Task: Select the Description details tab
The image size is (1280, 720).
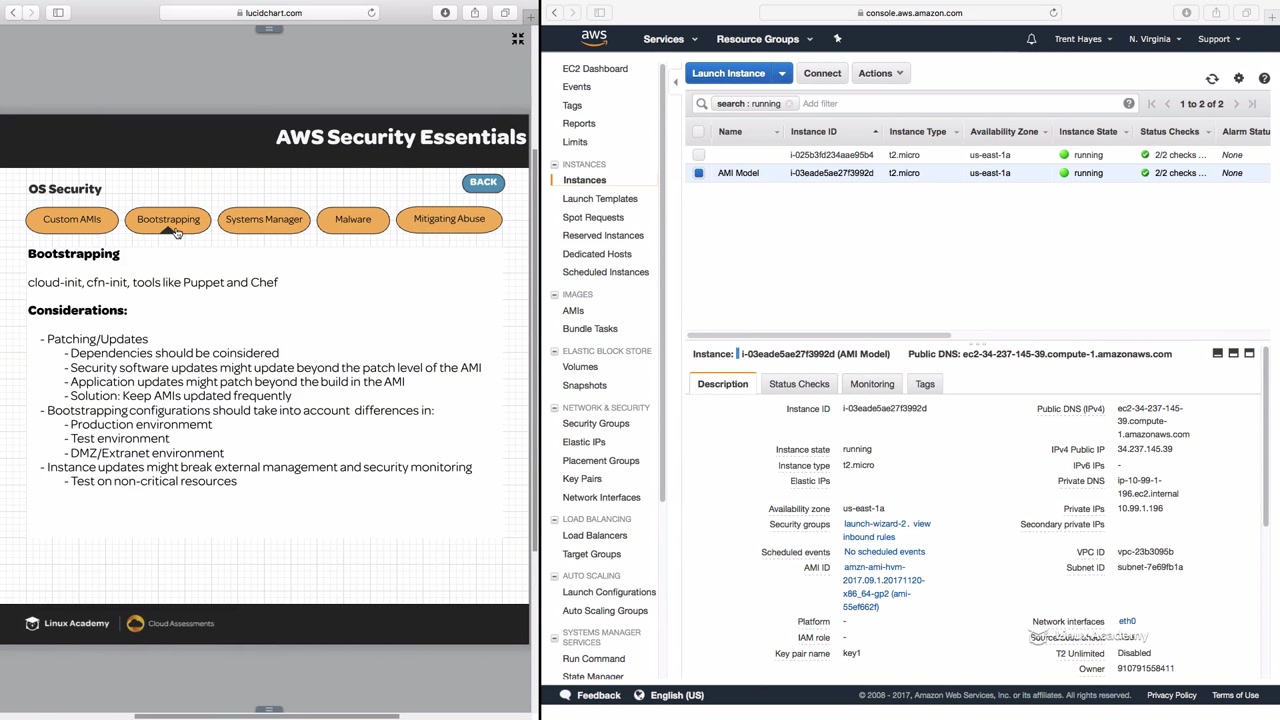Action: [x=722, y=384]
